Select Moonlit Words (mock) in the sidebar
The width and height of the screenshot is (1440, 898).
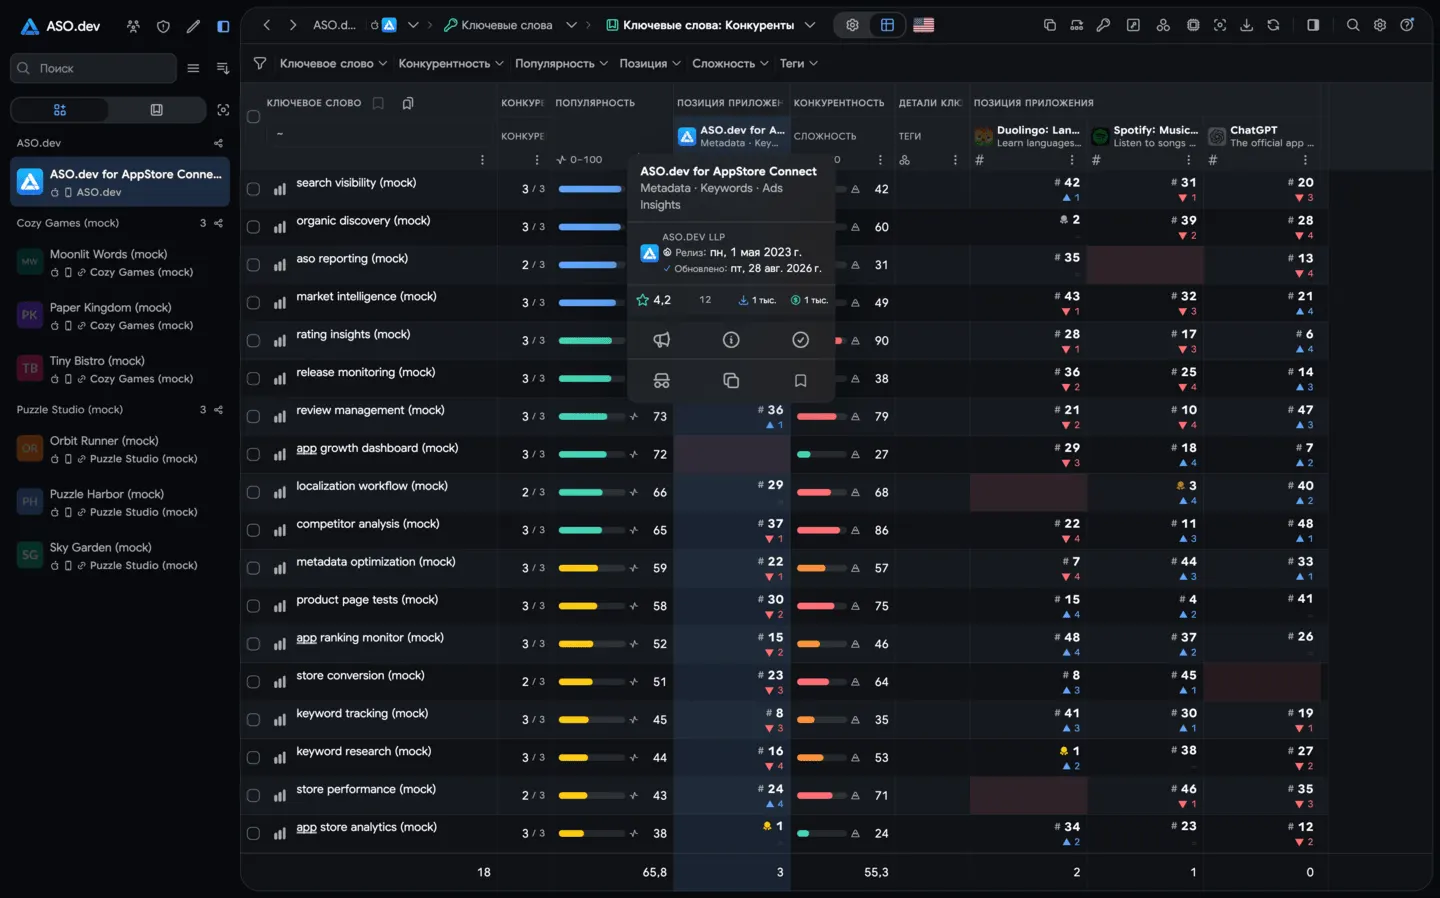pos(122,263)
